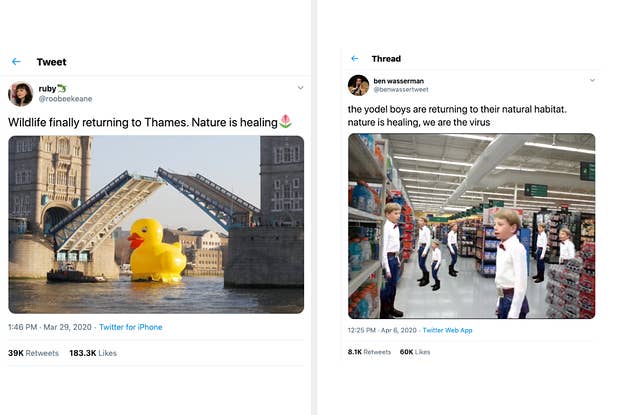Viewport: 625px width, 415px height.
Task: Click the 'Twitter Web App' source link
Action: pos(447,329)
